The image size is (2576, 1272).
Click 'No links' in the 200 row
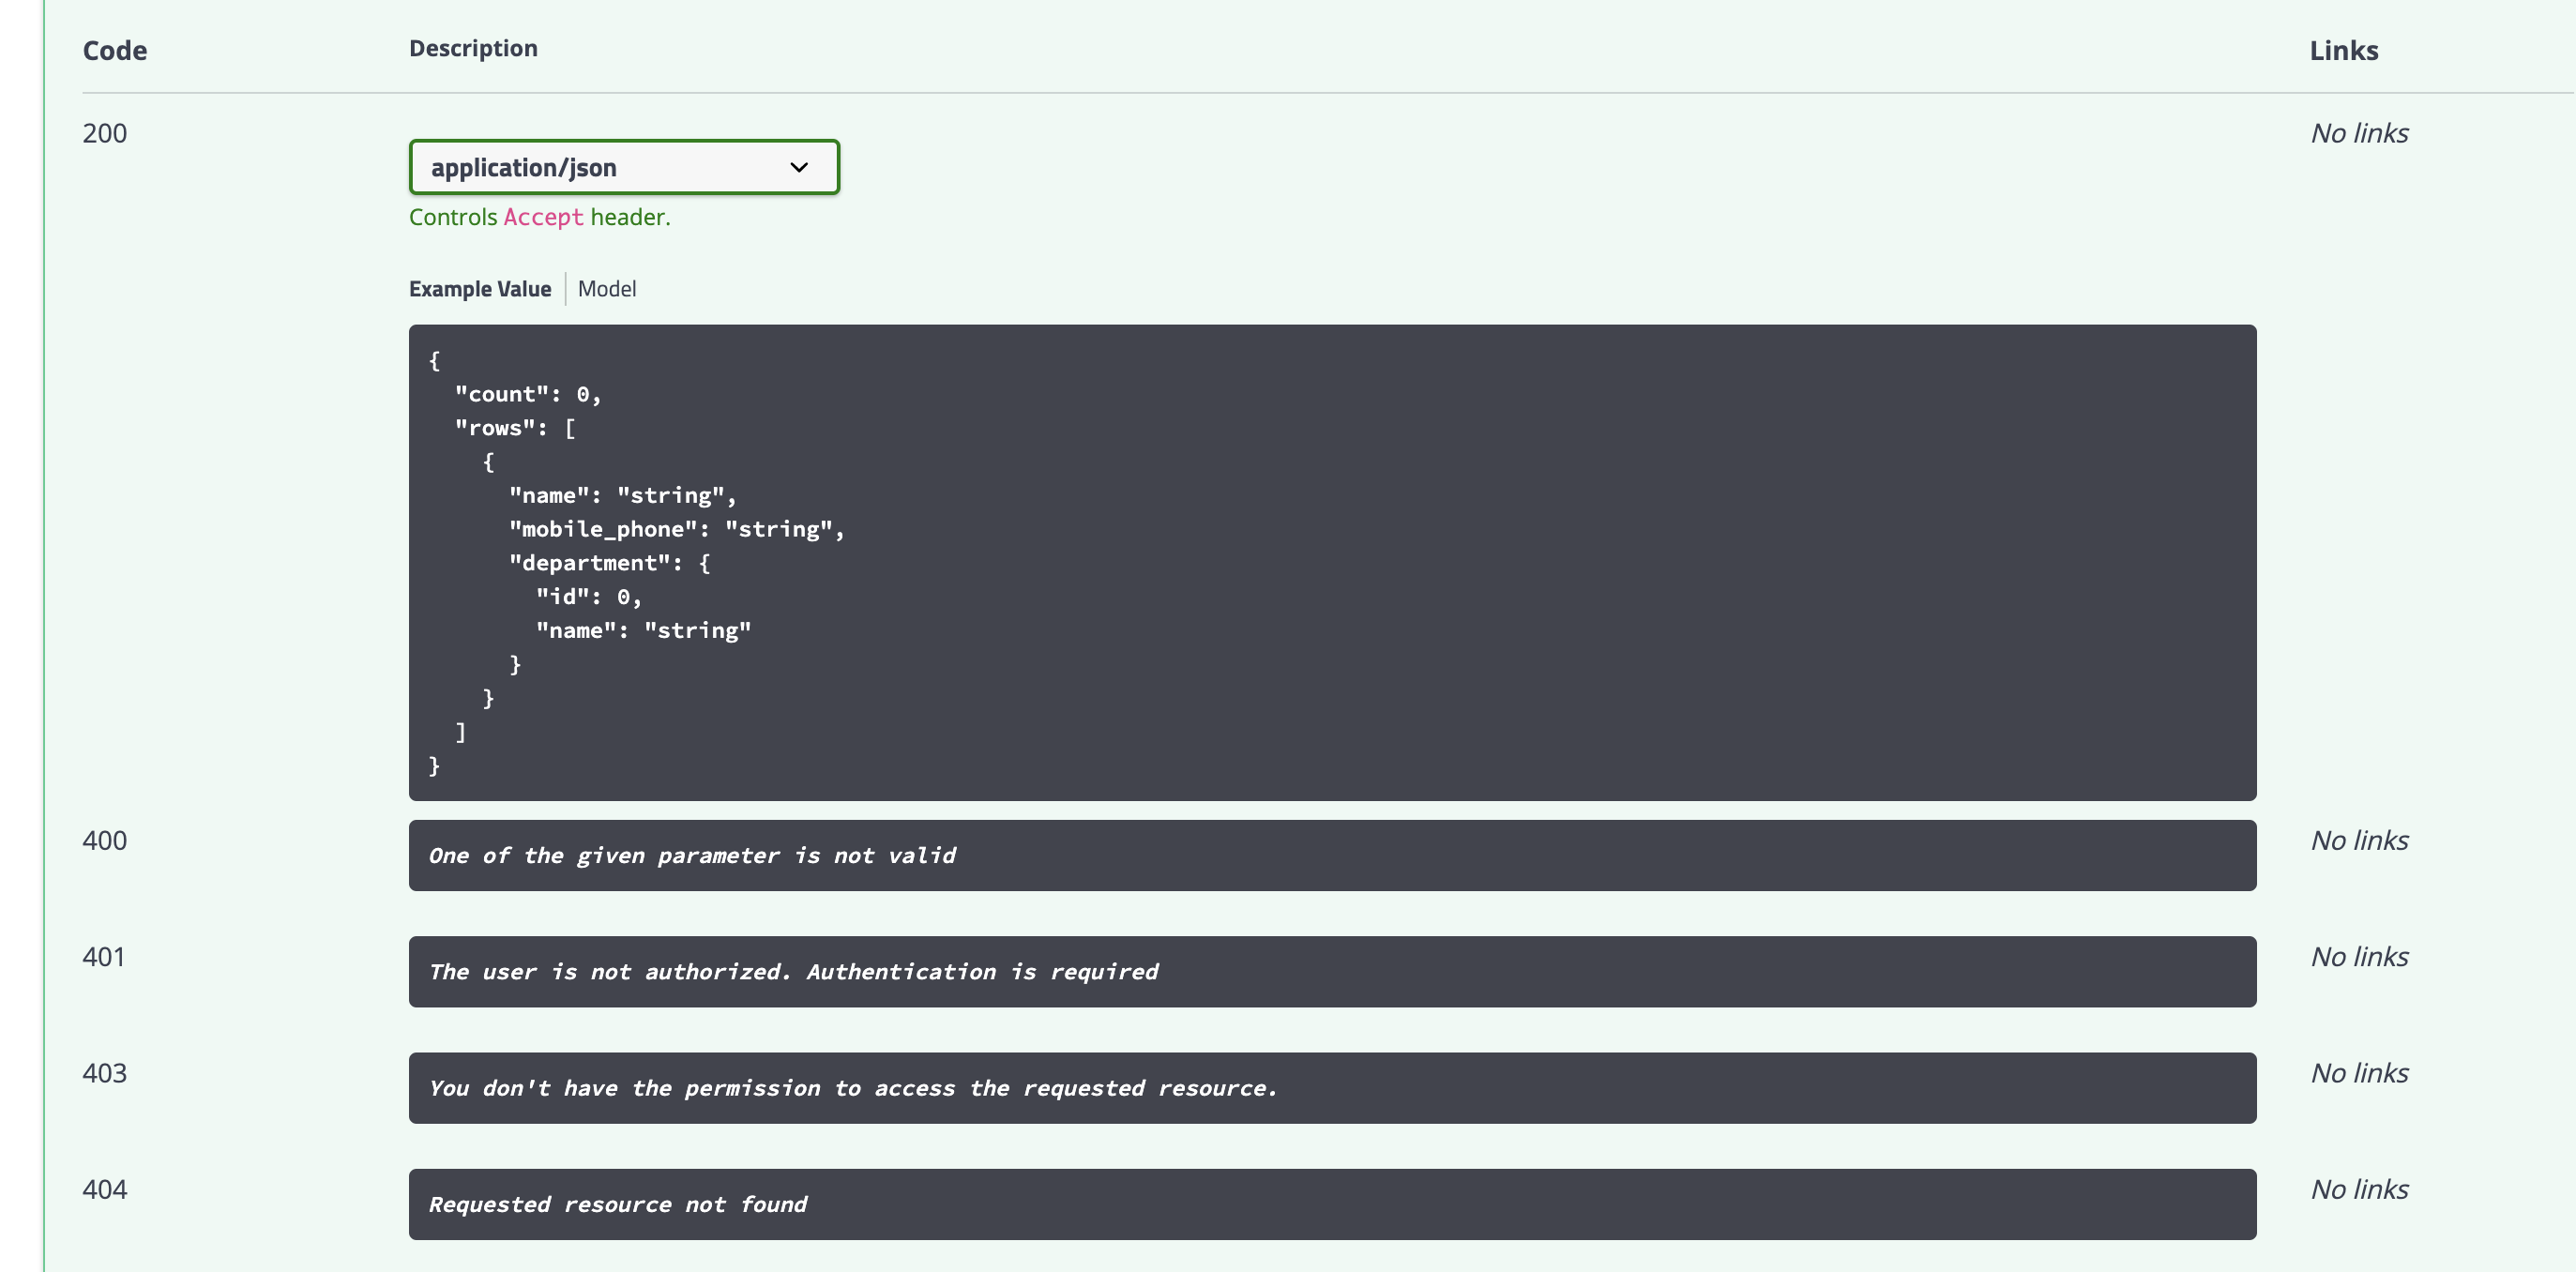(x=2359, y=133)
